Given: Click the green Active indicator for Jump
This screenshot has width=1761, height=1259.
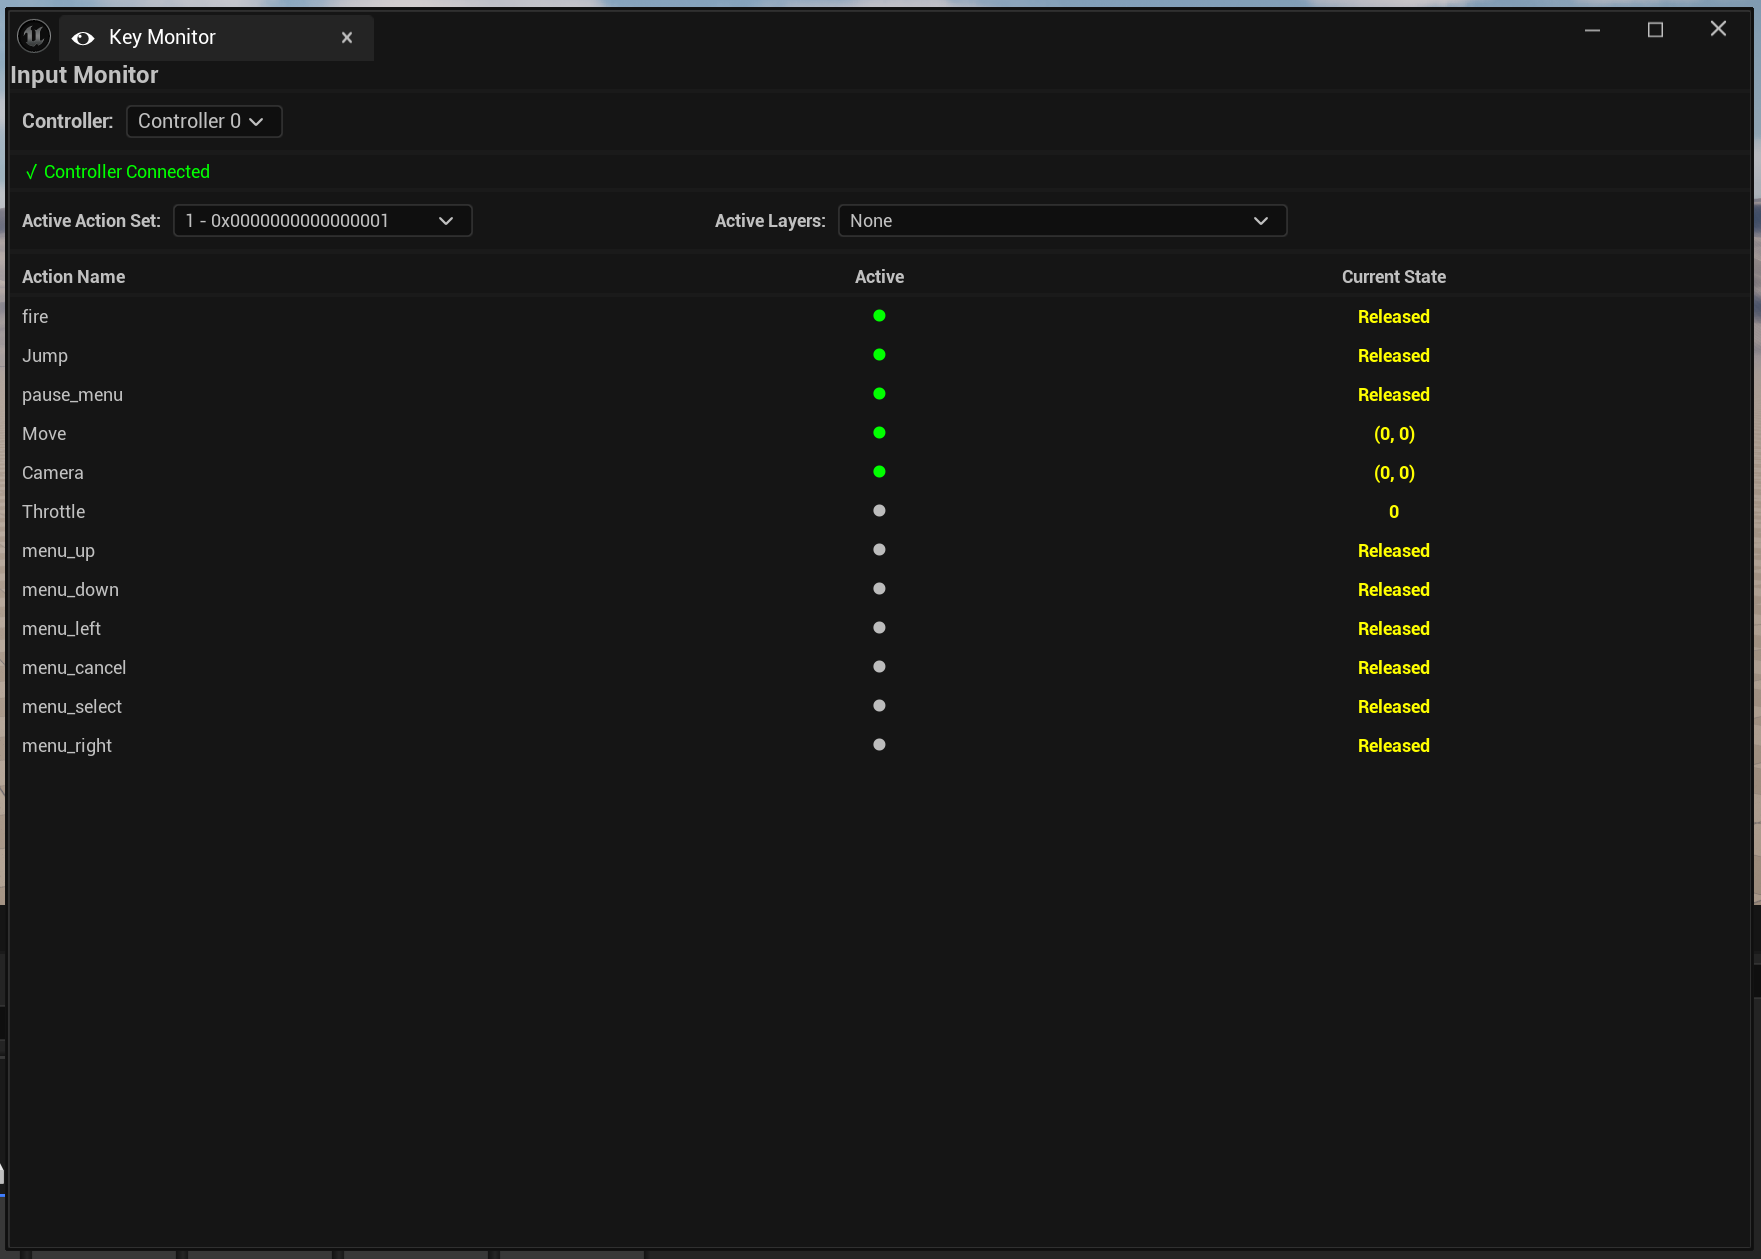Looking at the screenshot, I should point(879,354).
